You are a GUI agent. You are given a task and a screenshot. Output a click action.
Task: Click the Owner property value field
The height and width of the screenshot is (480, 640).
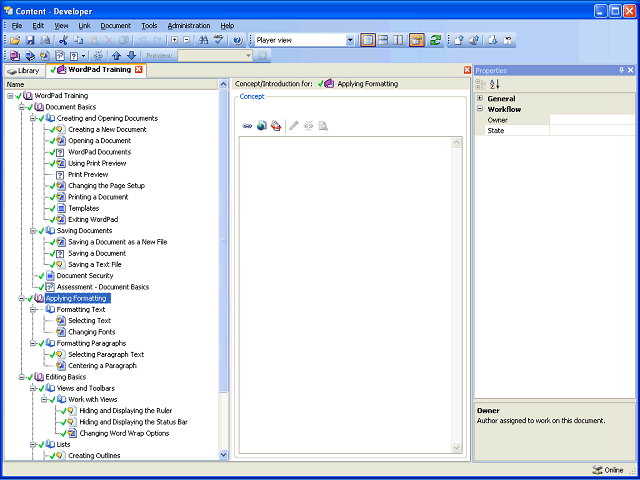[x=592, y=120]
